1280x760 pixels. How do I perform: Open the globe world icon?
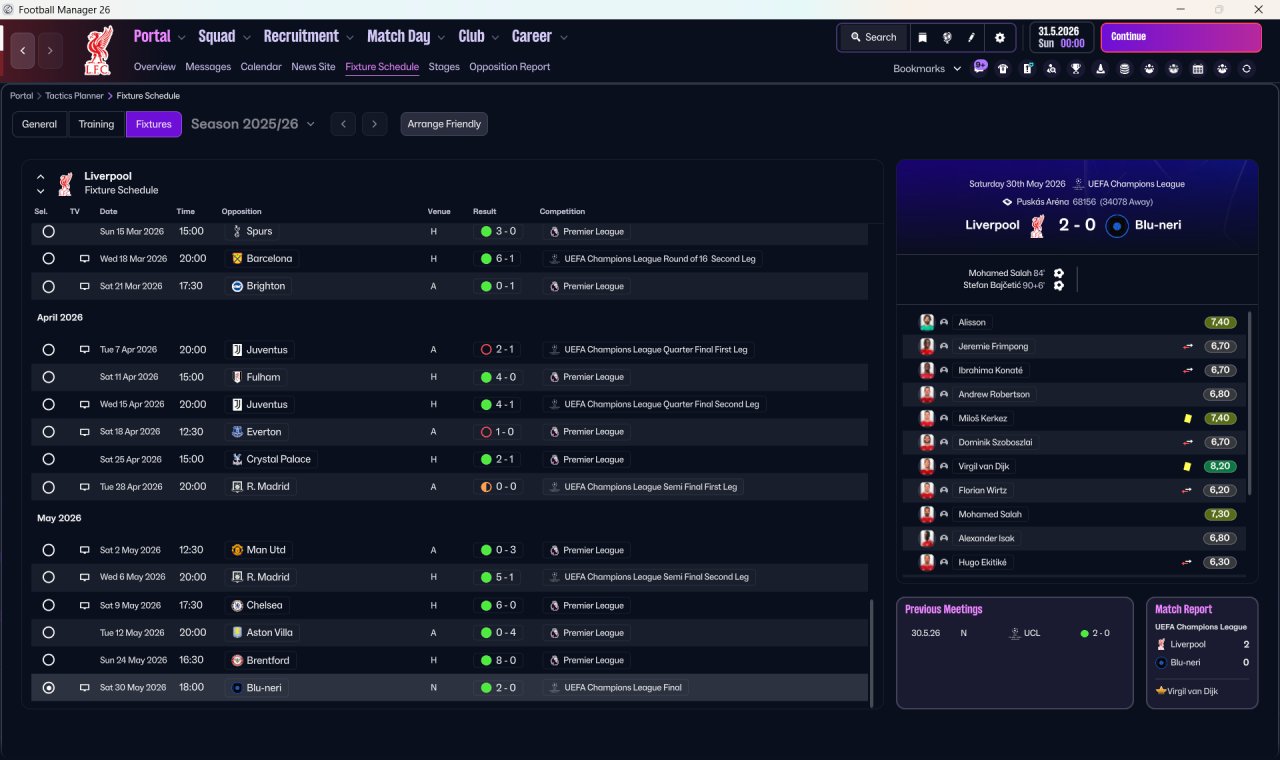[x=947, y=37]
